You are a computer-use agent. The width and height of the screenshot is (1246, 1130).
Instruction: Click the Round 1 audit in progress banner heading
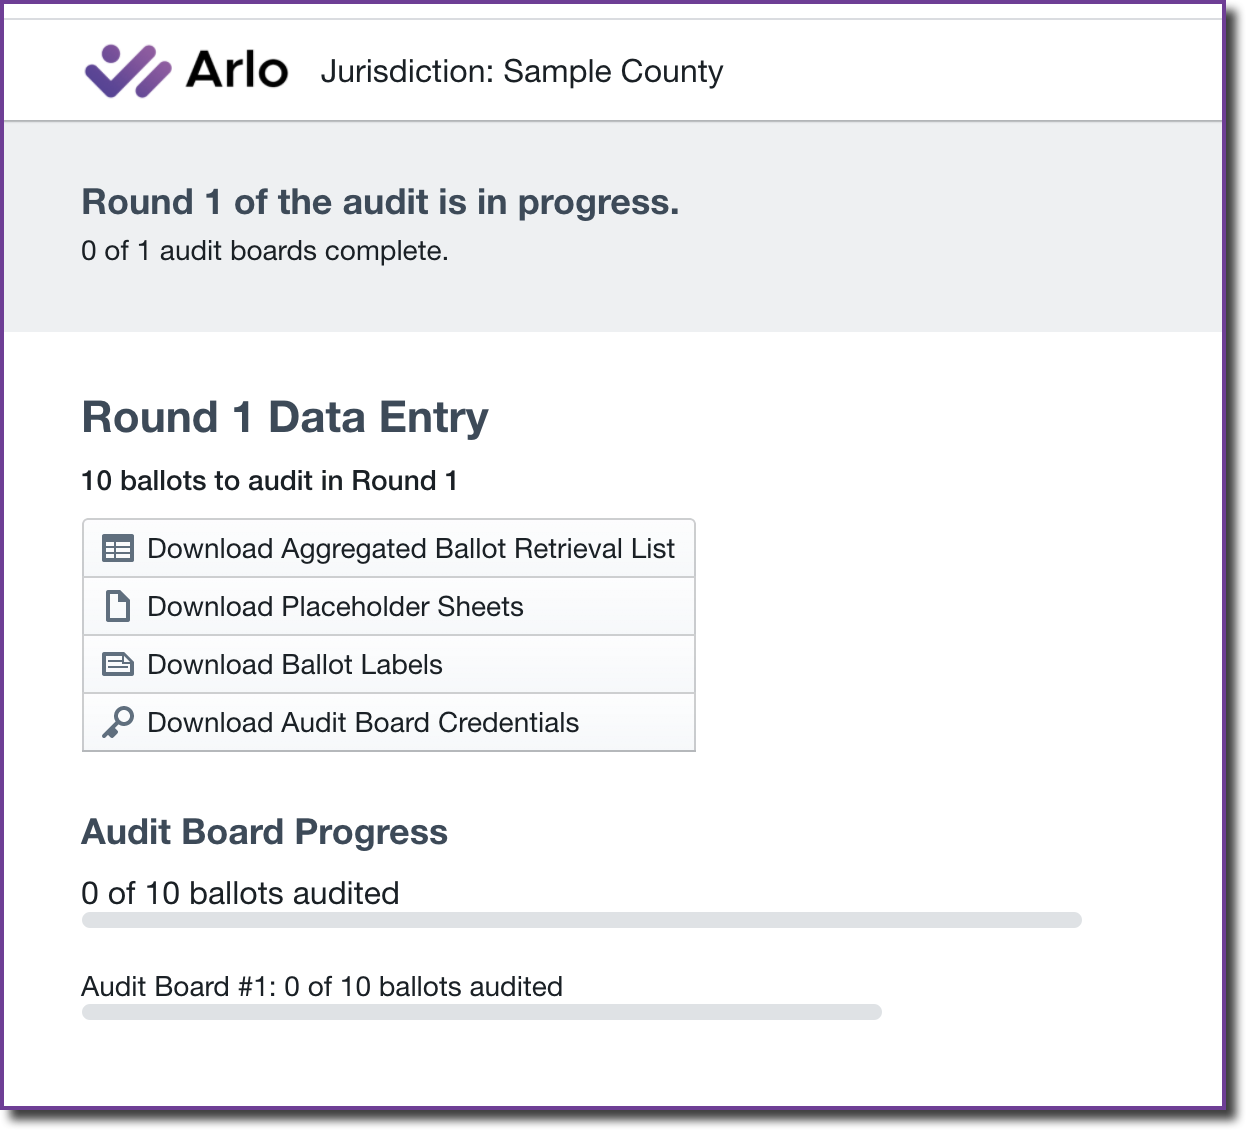click(380, 202)
